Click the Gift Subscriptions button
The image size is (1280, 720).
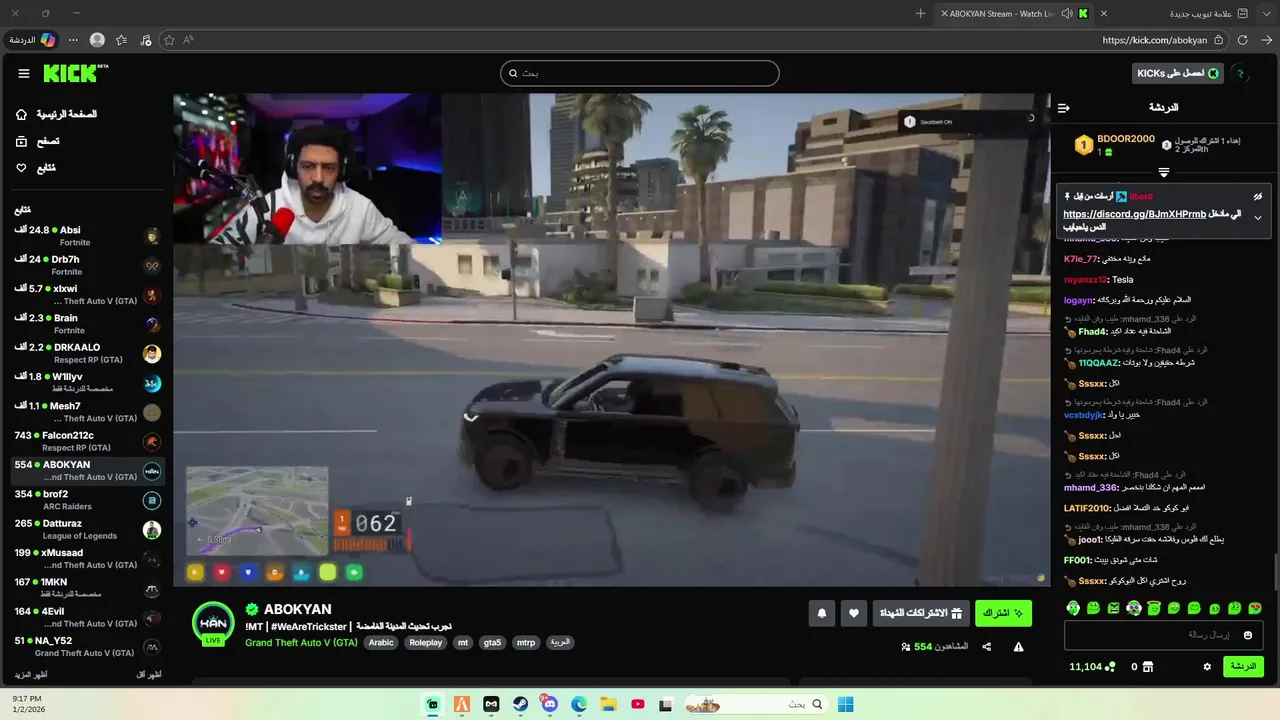[x=920, y=613]
